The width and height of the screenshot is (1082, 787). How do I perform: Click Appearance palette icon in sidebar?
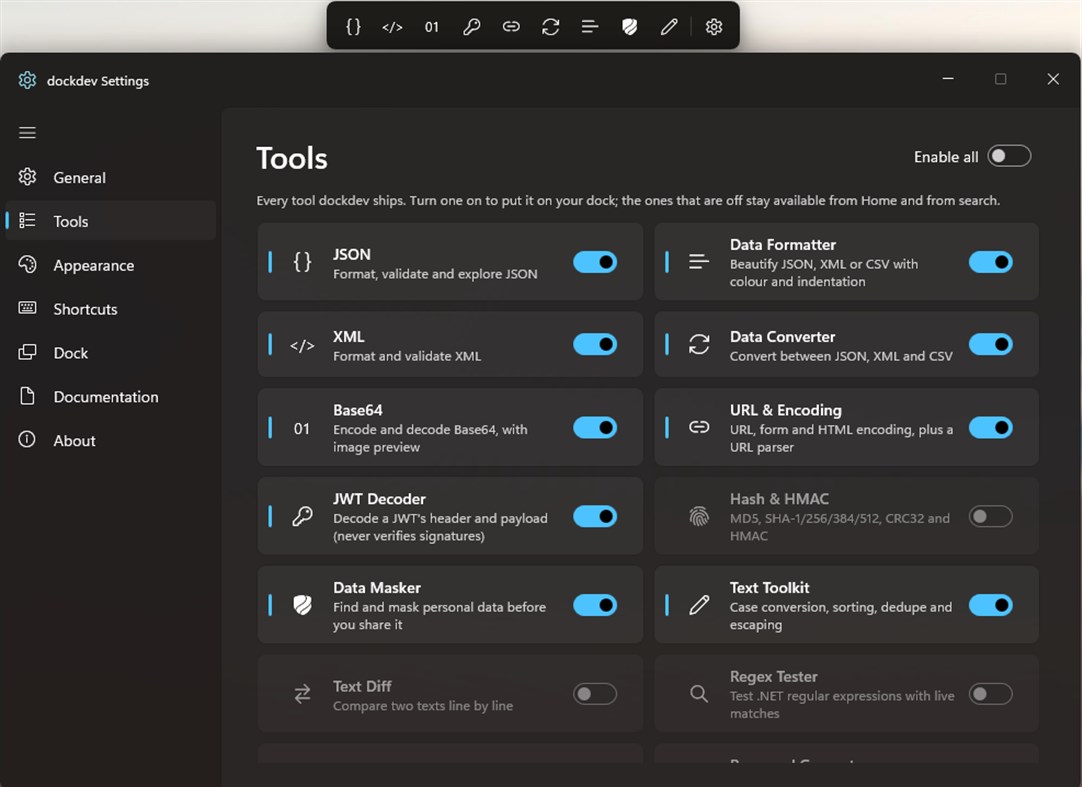[x=27, y=264]
